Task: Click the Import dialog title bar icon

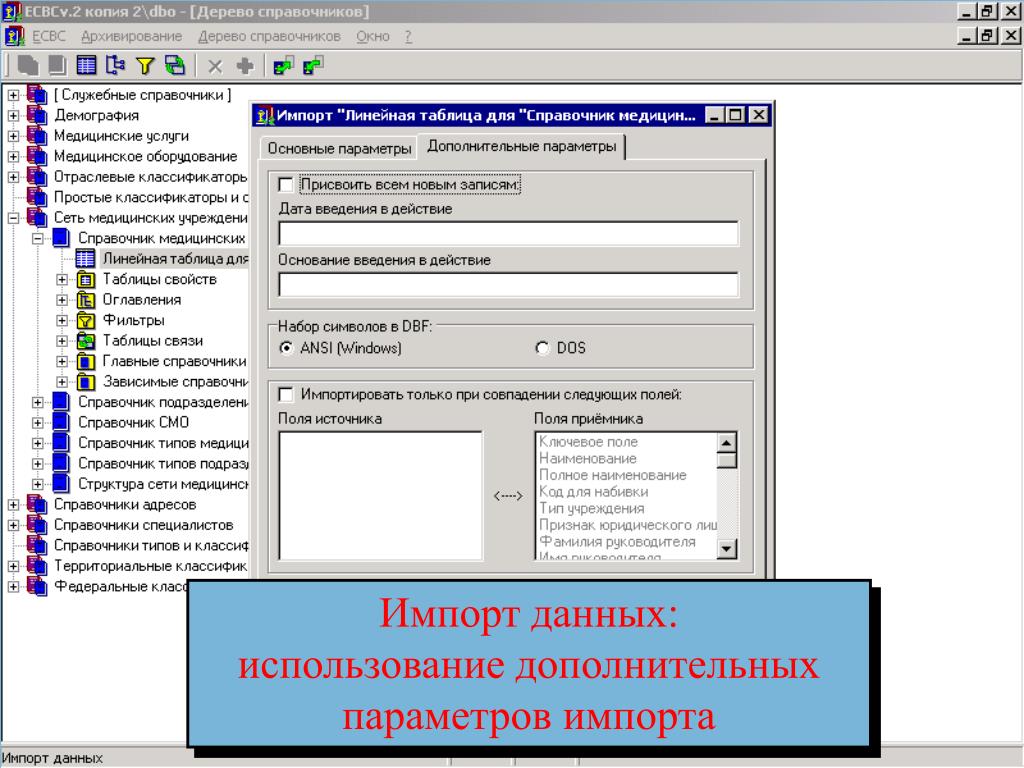Action: [x=265, y=116]
